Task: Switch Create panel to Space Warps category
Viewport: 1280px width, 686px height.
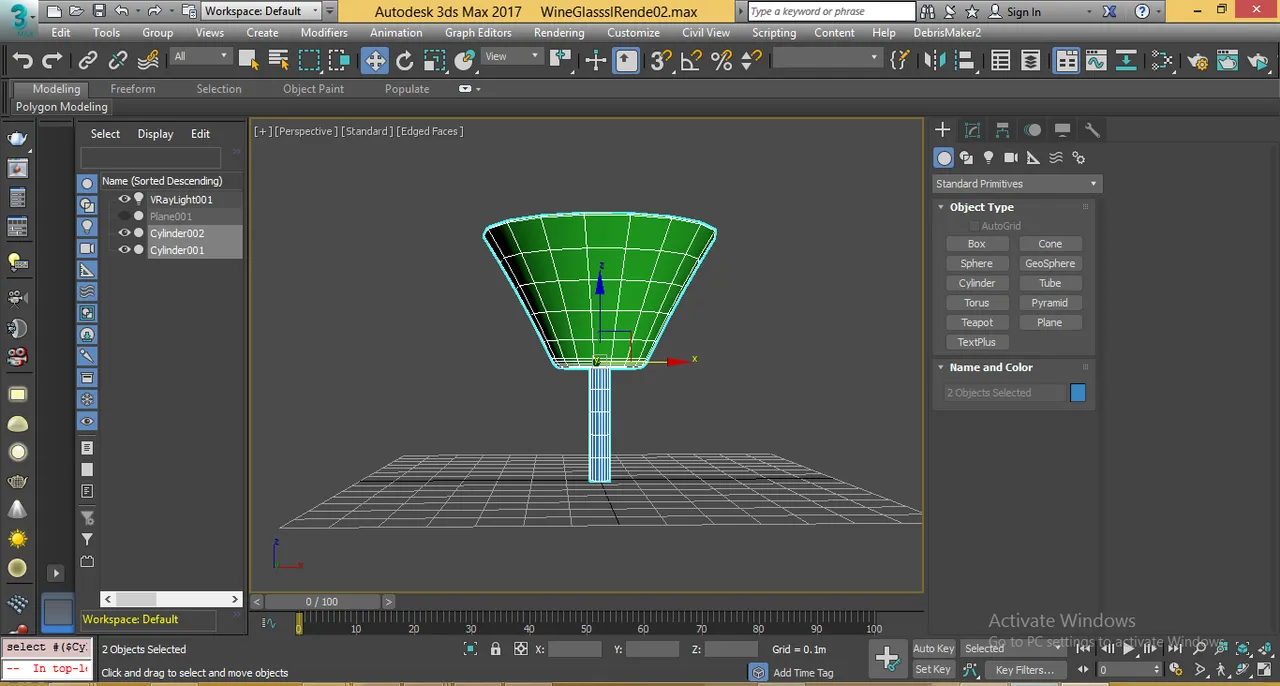Action: [x=1056, y=158]
